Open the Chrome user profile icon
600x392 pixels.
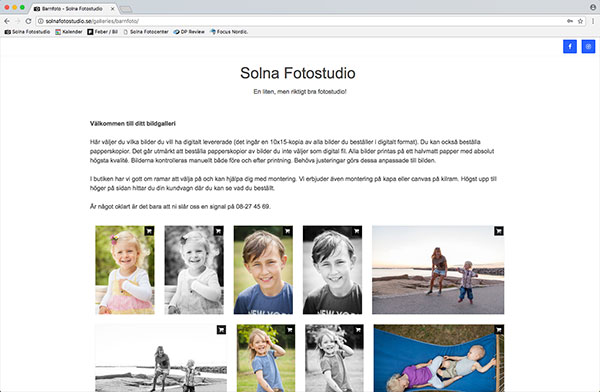coord(593,7)
